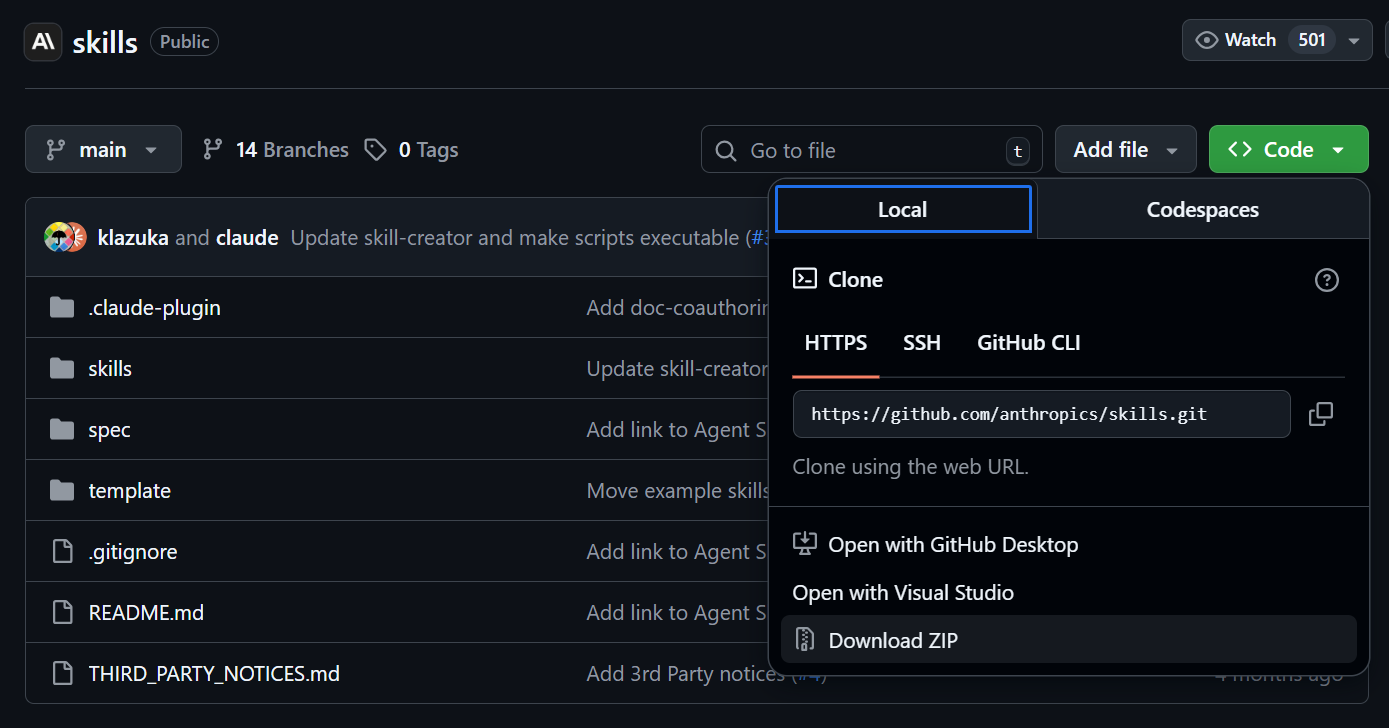The height and width of the screenshot is (728, 1389).
Task: Click the Clone help question mark icon
Action: tap(1326, 280)
